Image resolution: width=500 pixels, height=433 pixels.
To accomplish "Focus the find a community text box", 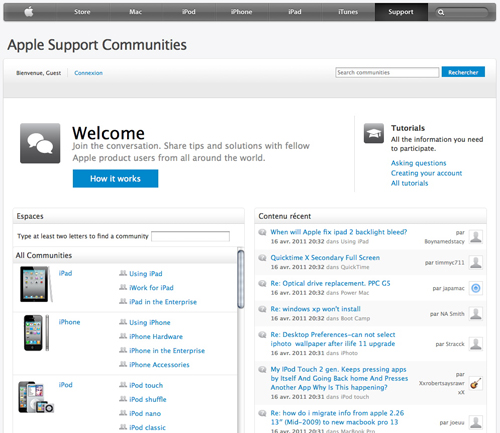I will 190,236.
